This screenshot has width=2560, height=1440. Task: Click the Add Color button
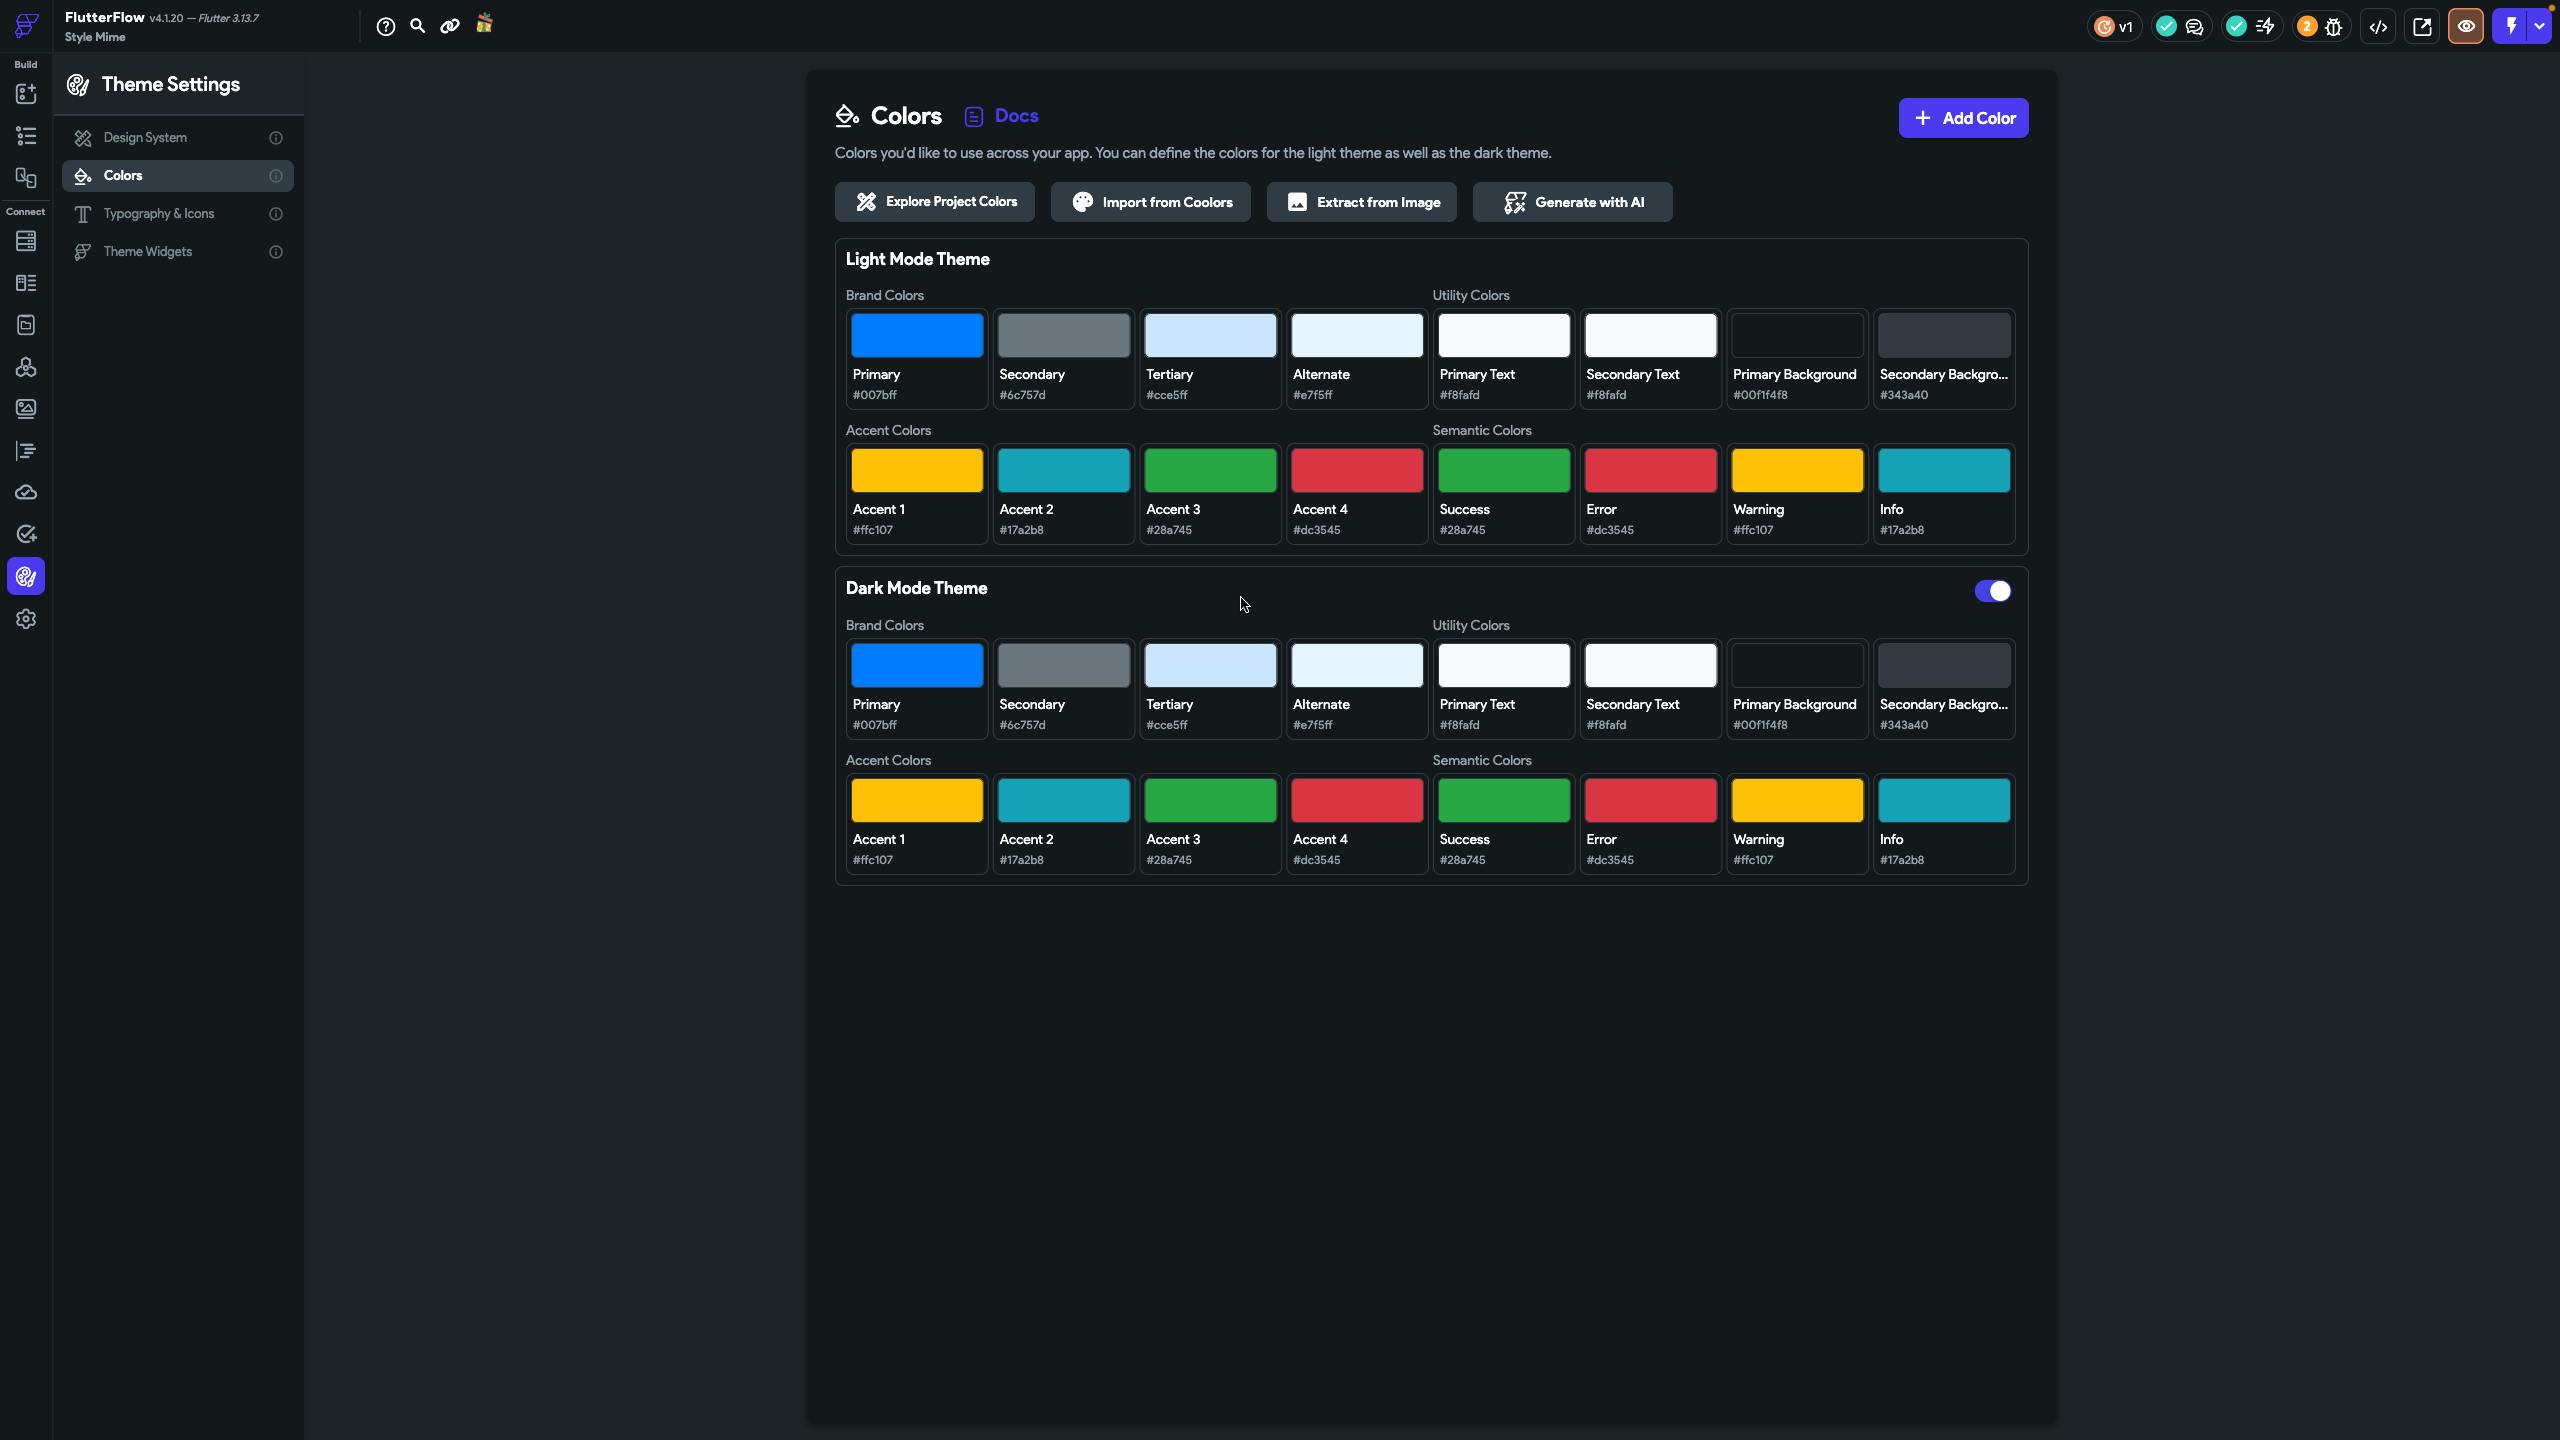(x=1963, y=118)
